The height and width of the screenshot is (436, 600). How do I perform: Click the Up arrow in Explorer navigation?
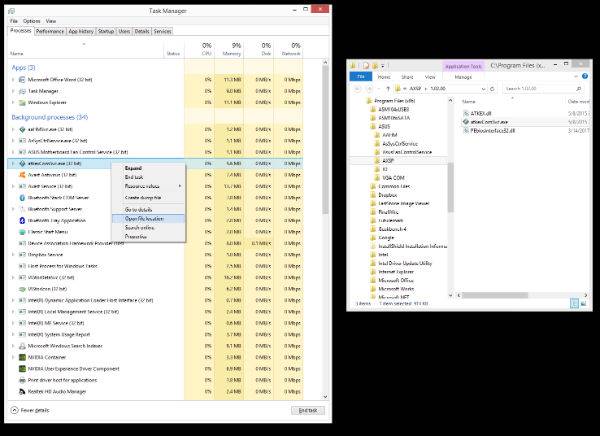(388, 88)
